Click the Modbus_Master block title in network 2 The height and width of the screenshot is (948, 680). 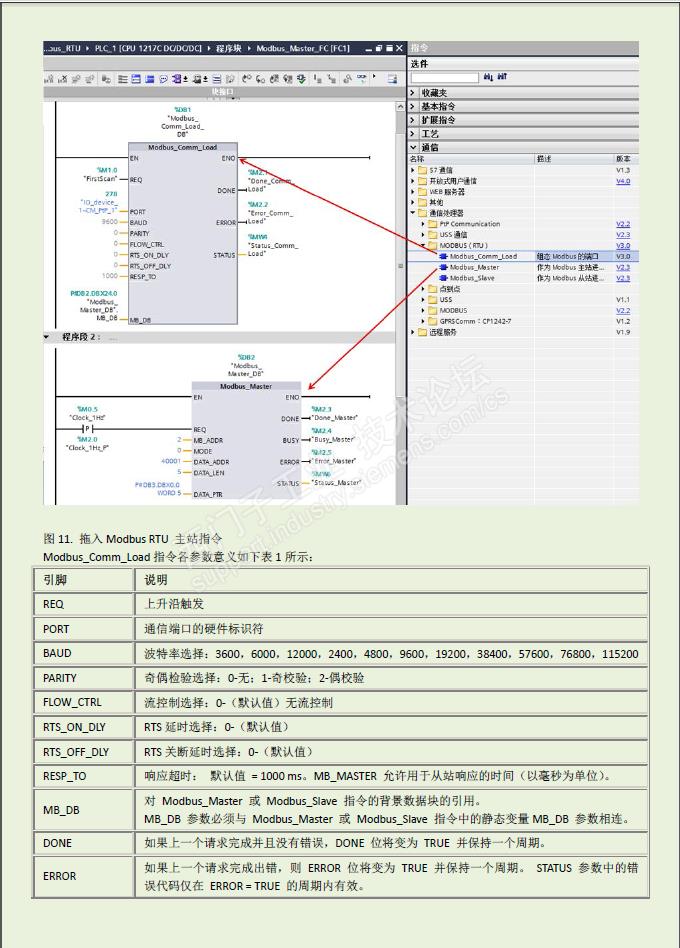(245, 386)
